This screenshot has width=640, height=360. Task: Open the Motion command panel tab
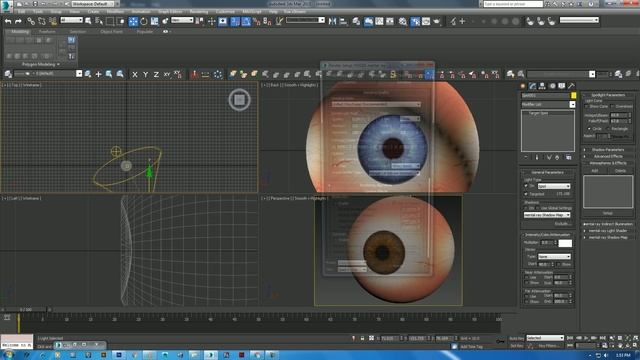click(x=552, y=86)
